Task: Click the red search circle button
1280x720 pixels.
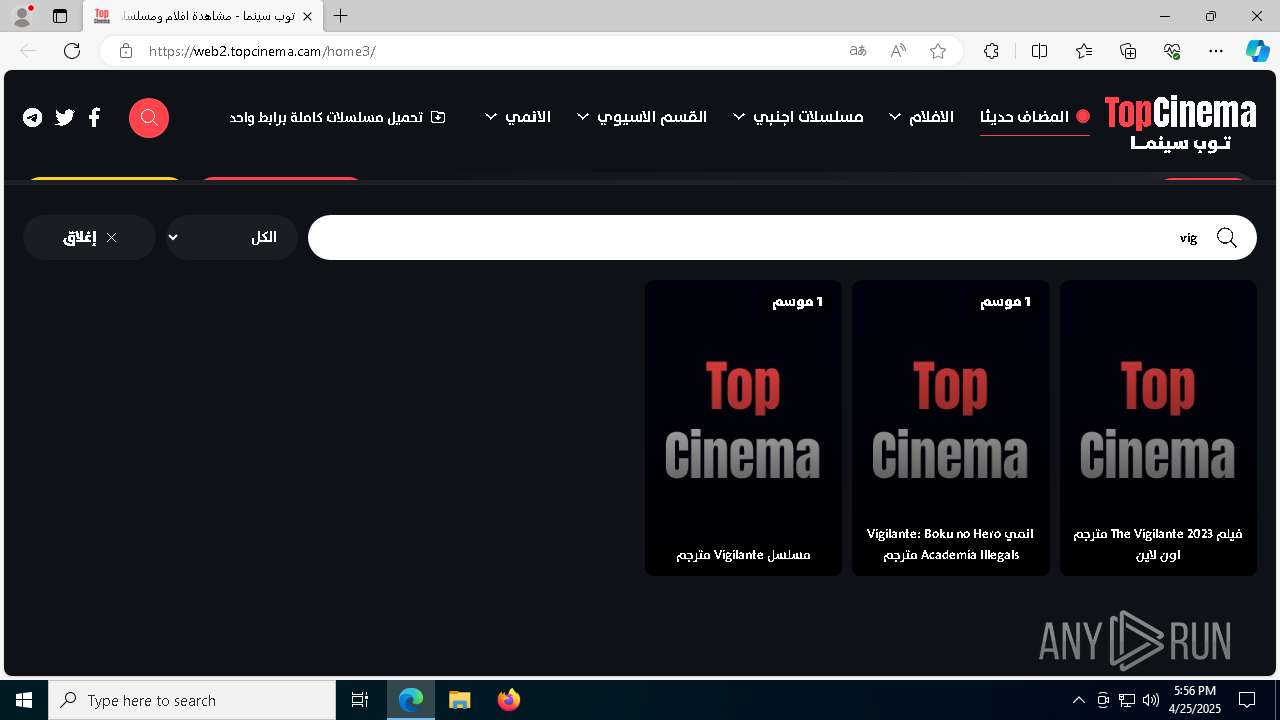Action: tap(149, 118)
